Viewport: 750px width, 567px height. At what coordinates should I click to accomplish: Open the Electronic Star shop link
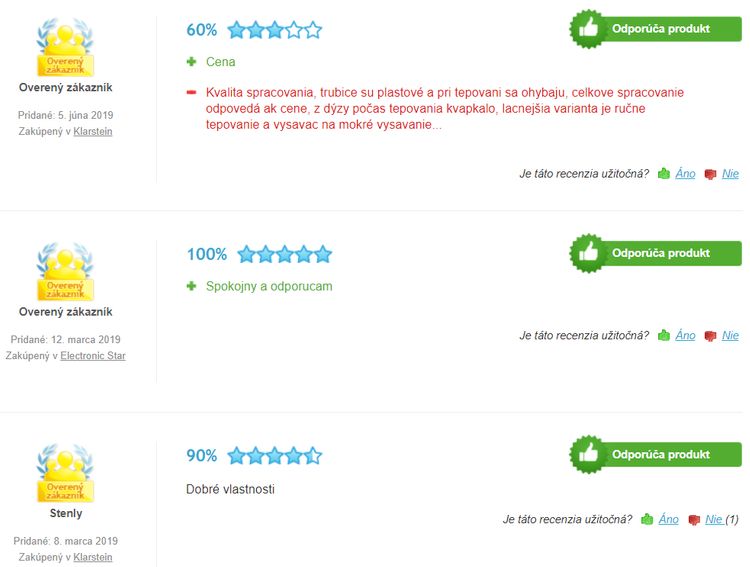click(93, 356)
